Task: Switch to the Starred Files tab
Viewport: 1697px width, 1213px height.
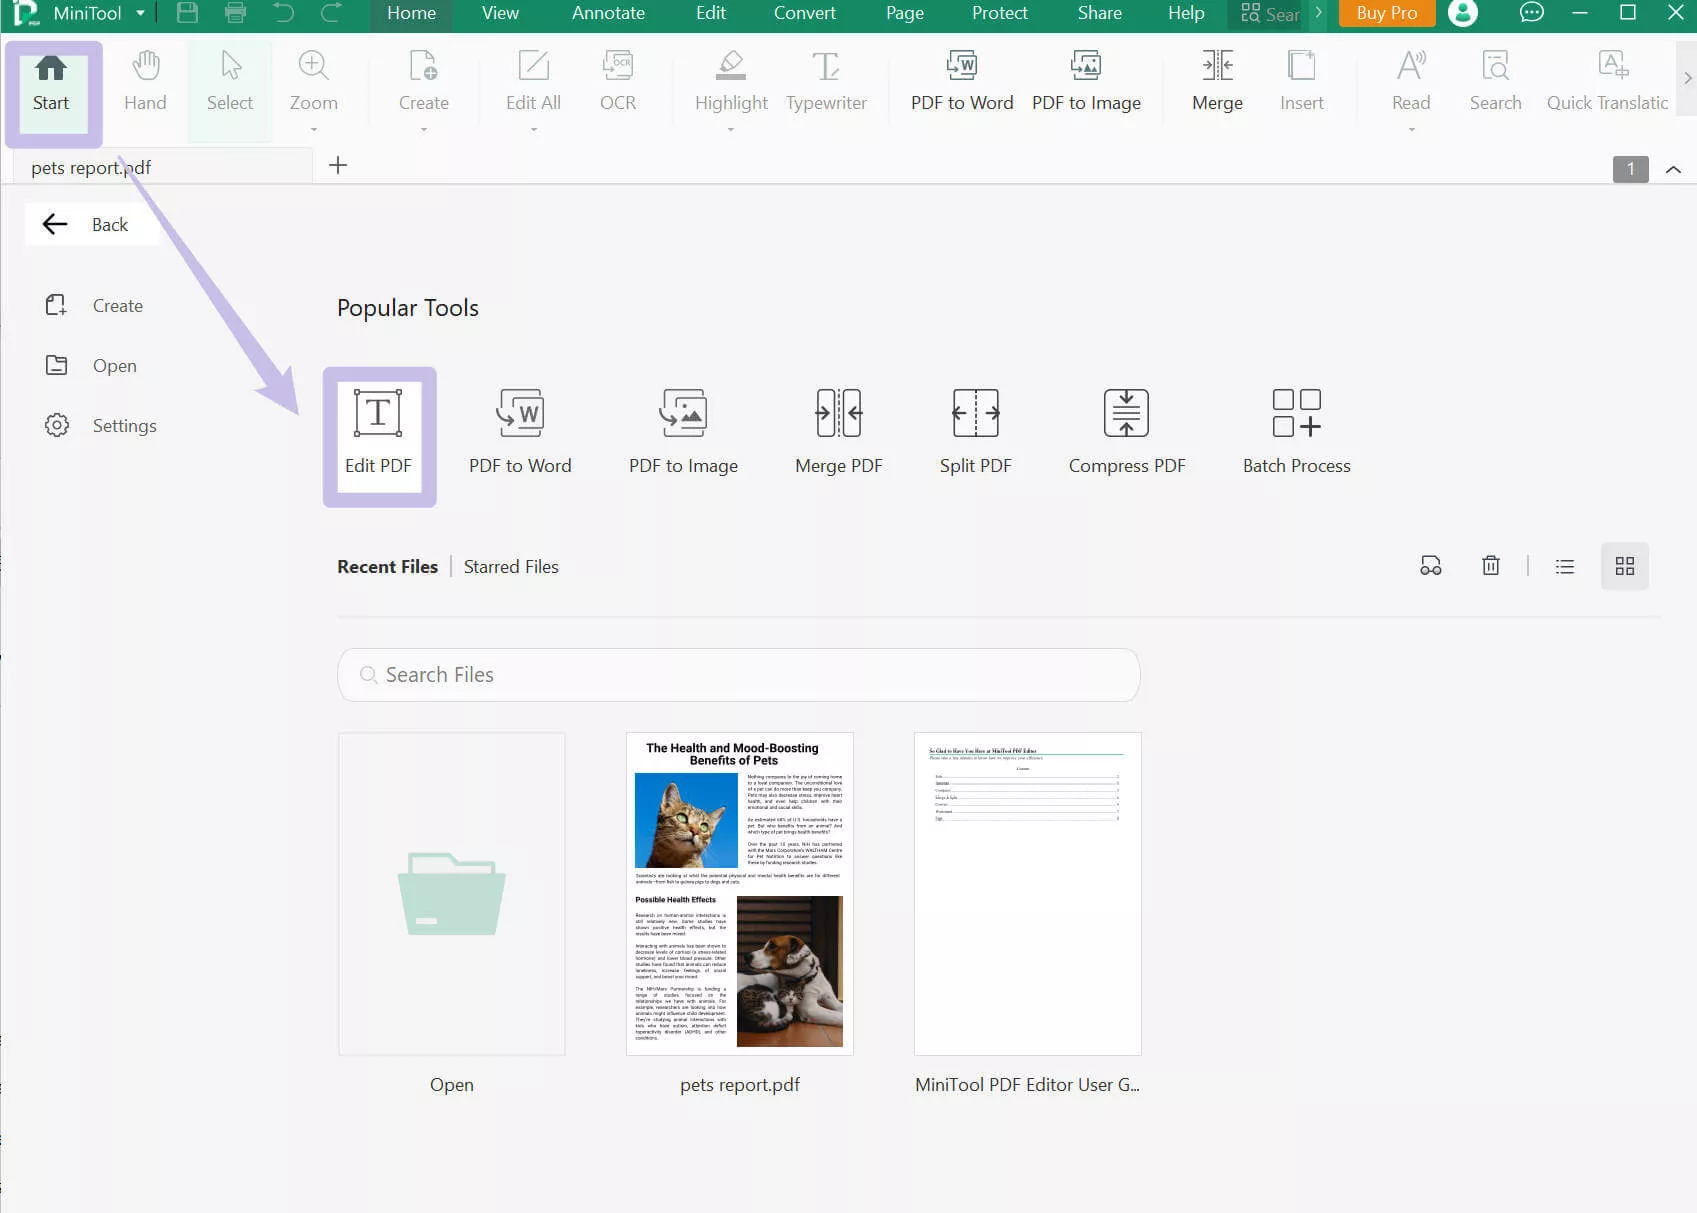Action: tap(511, 566)
